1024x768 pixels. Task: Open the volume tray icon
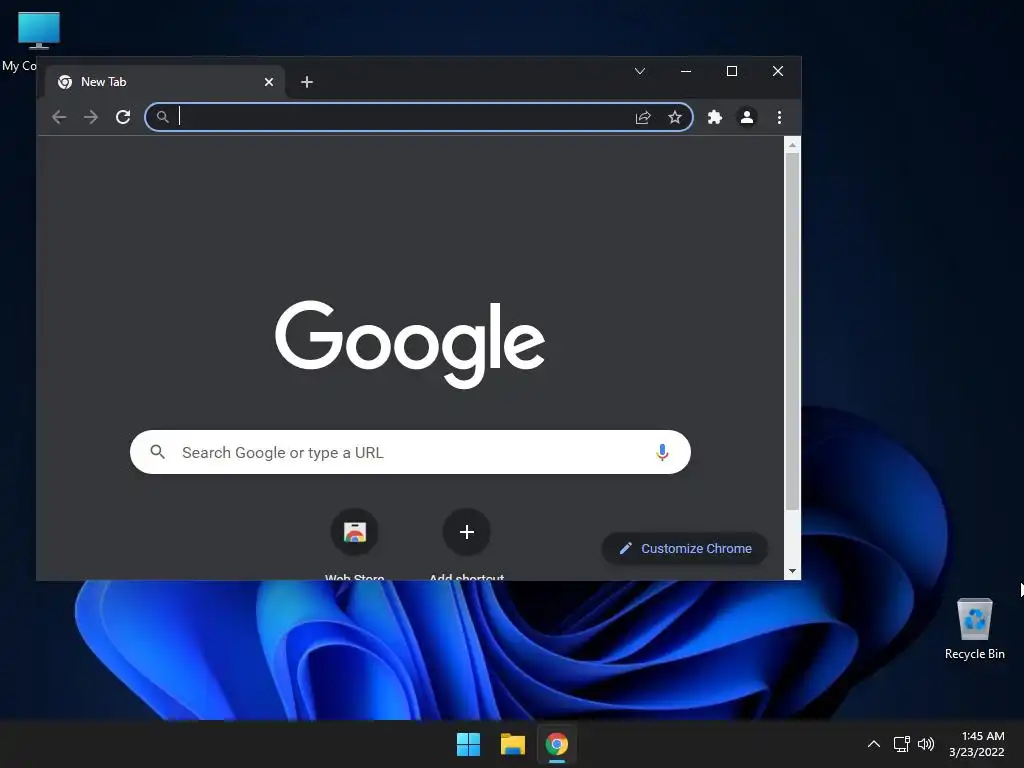(x=926, y=744)
